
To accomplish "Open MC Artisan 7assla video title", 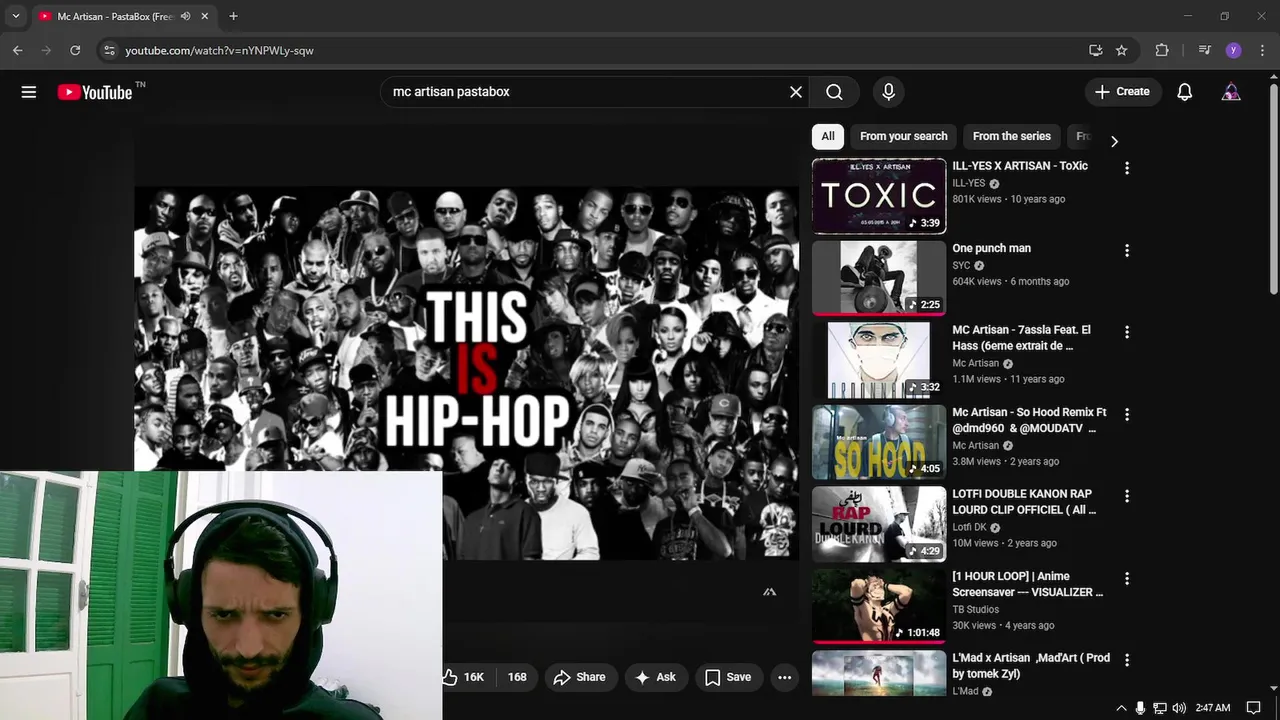I will pyautogui.click(x=1021, y=338).
